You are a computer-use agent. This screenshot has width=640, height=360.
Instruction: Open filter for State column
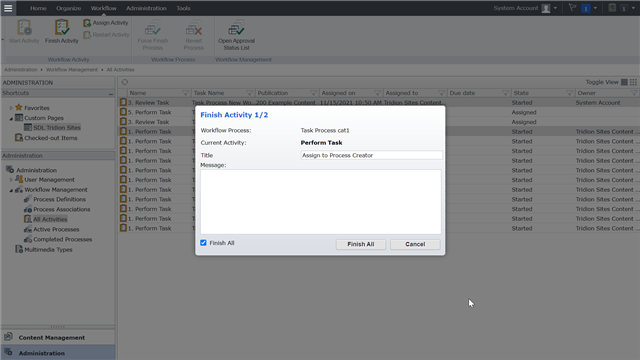coord(569,93)
